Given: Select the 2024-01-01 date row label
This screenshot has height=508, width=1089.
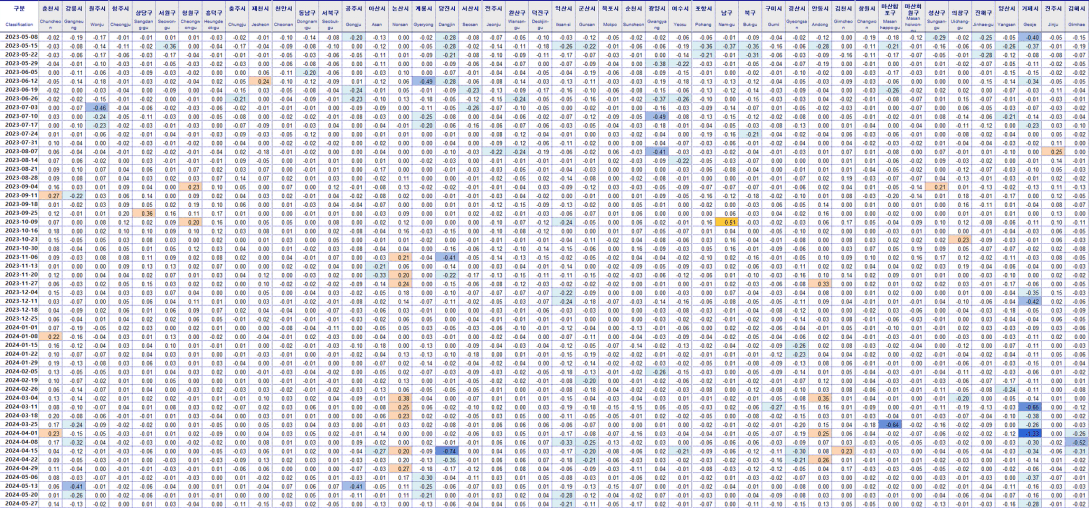Looking at the screenshot, I should pos(19,327).
